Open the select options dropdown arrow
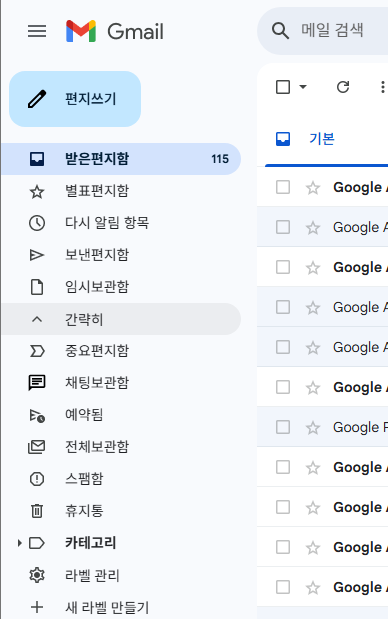Screen dimensions: 388x619 tap(303, 87)
